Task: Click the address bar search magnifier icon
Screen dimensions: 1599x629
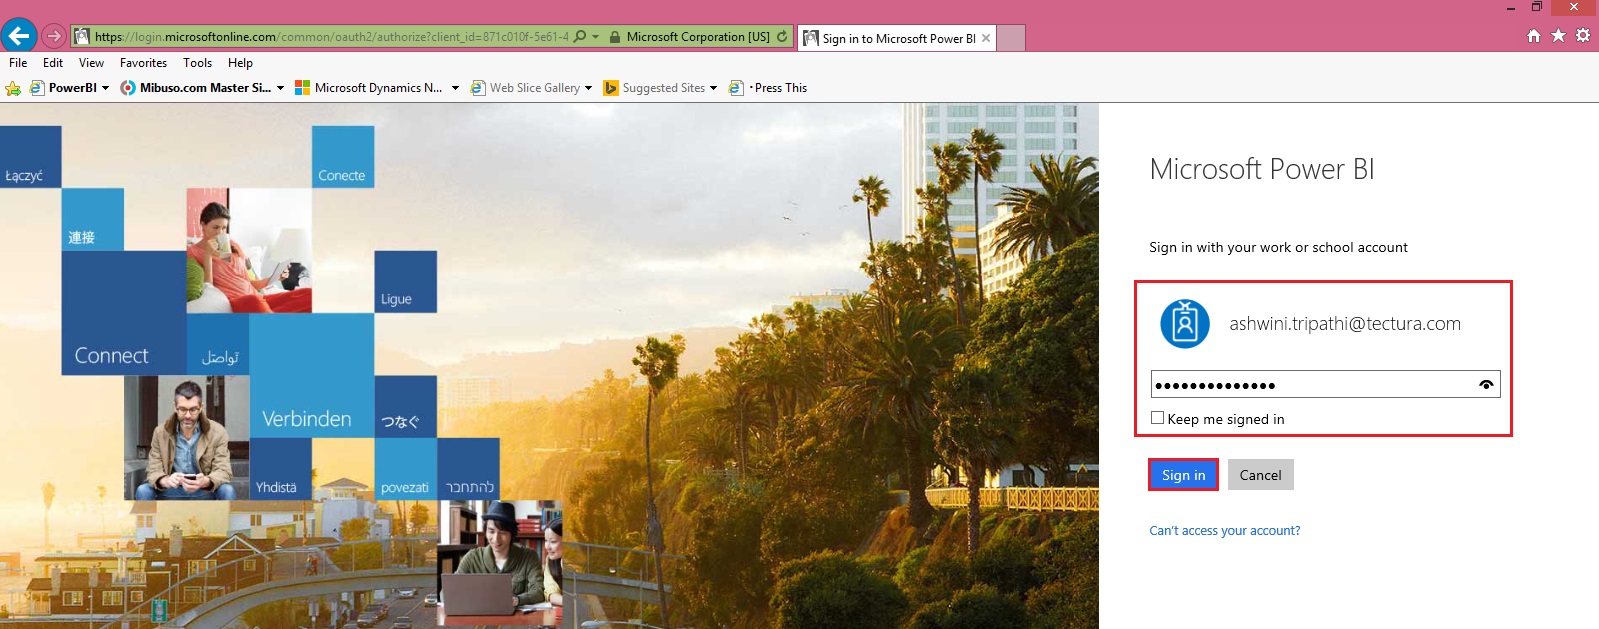Action: [x=580, y=37]
